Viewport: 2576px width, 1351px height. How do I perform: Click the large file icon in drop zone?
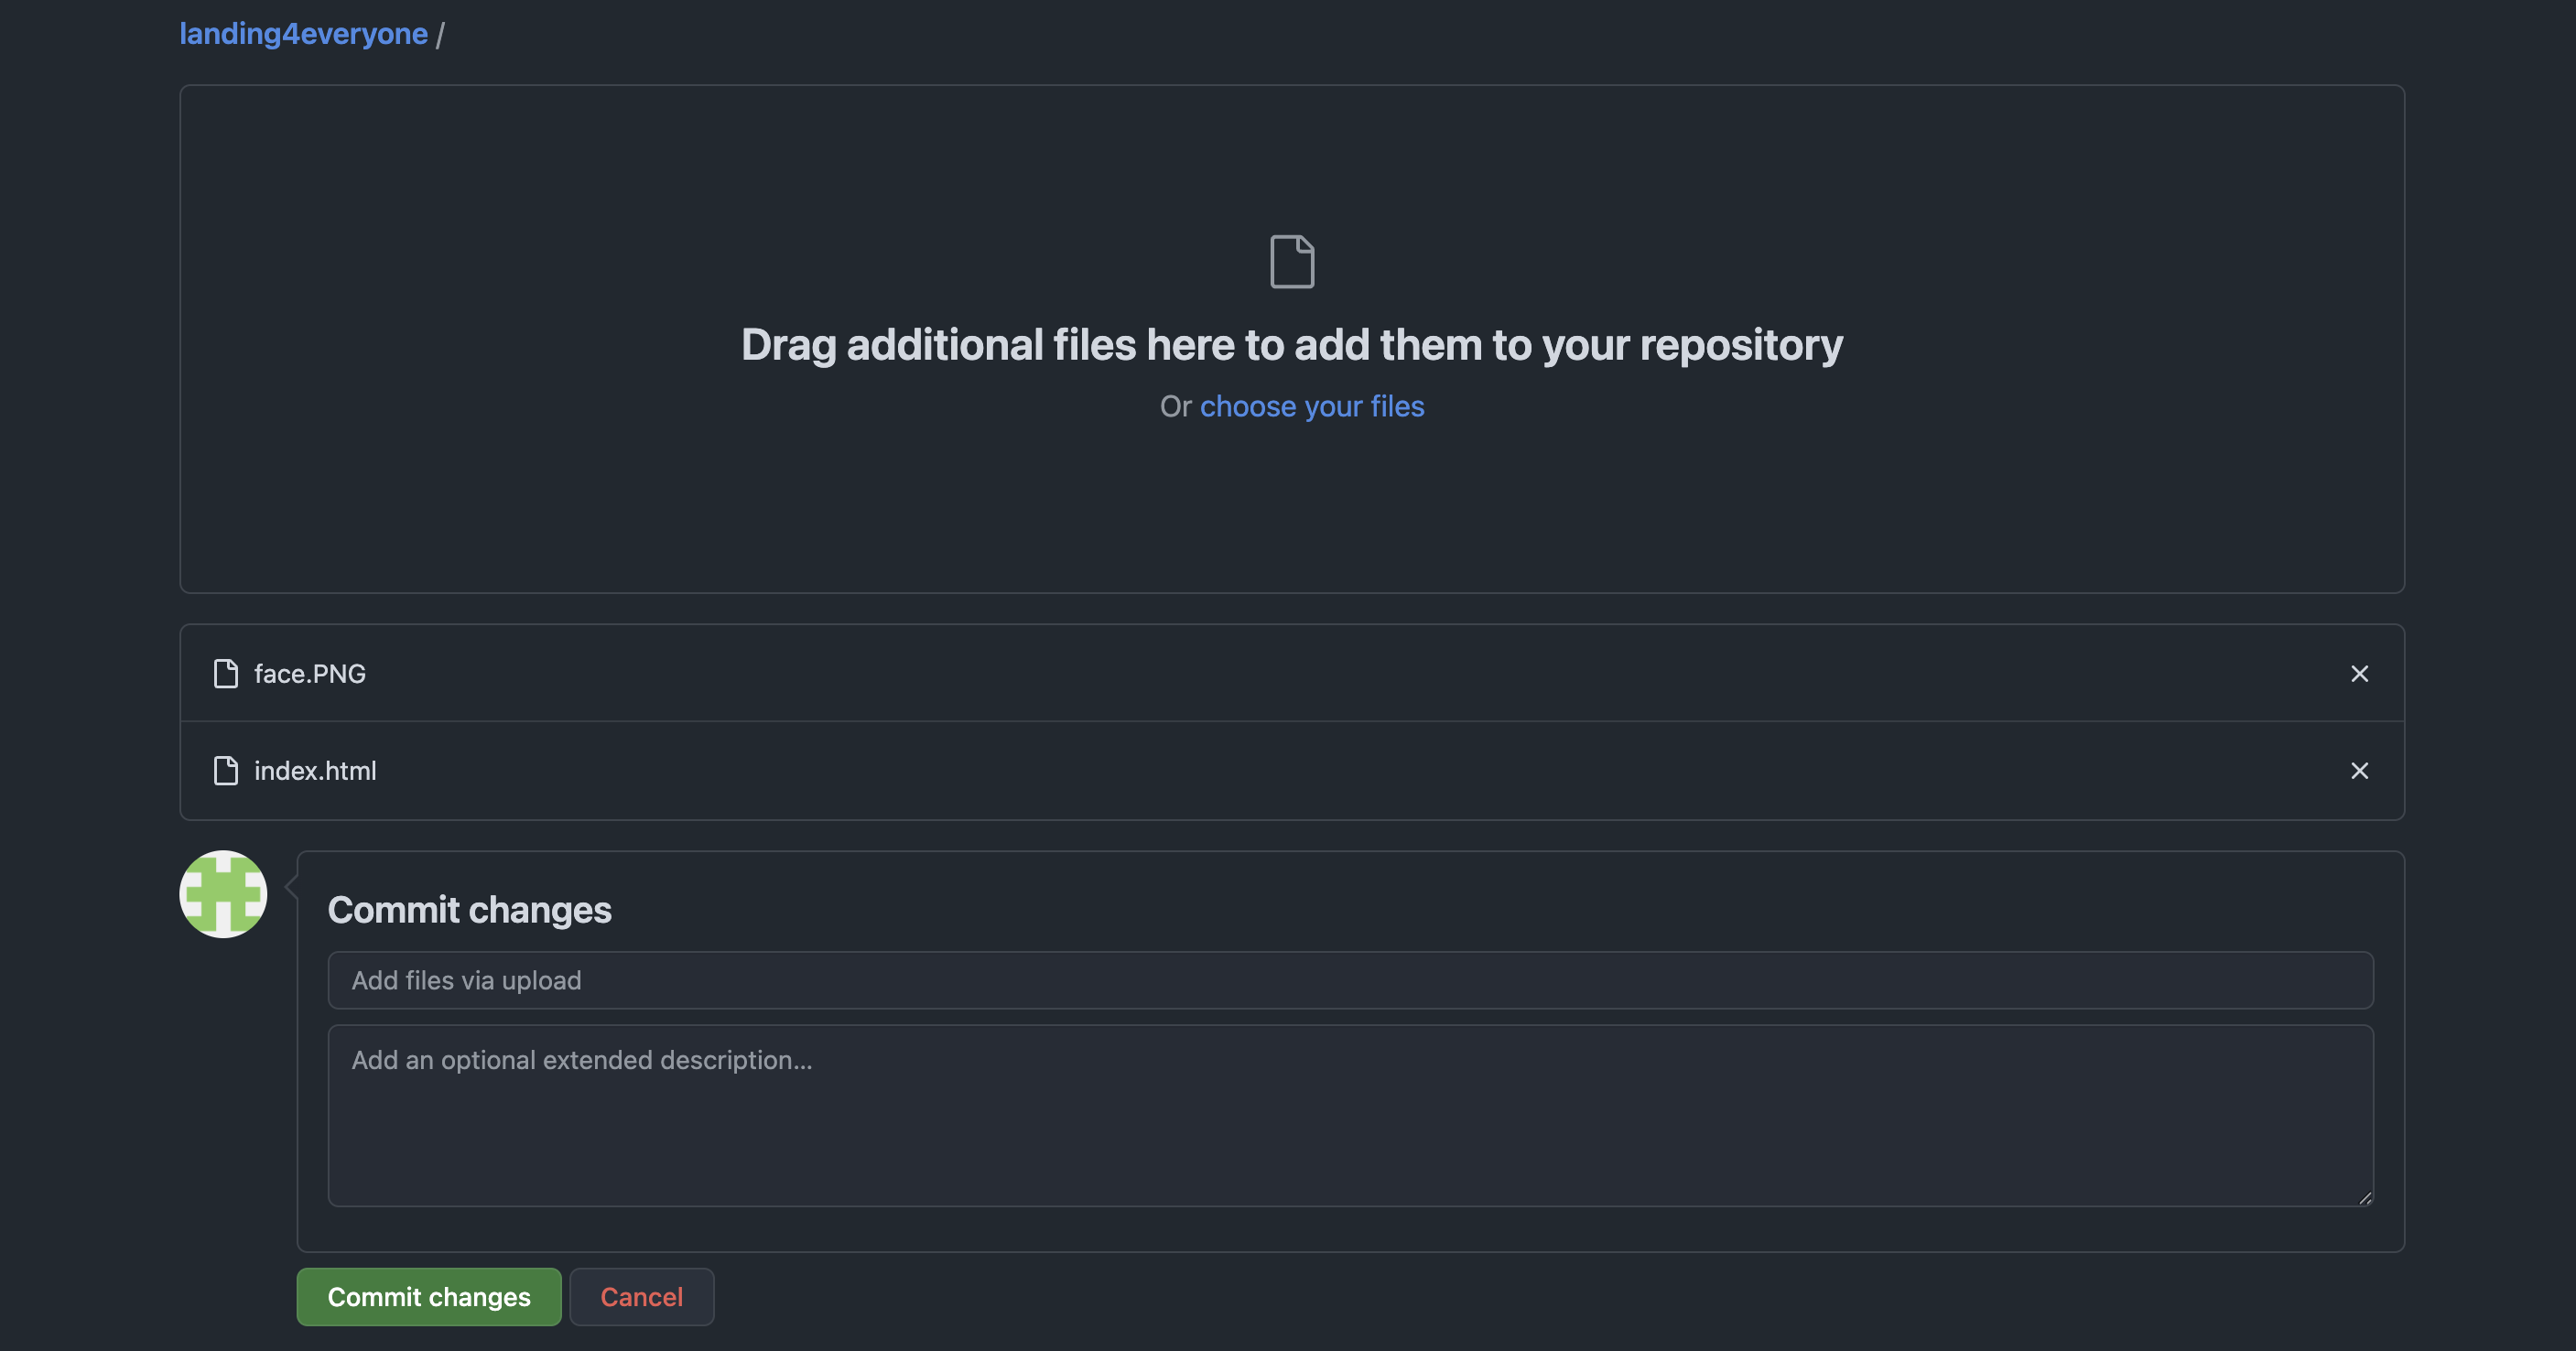[x=1292, y=262]
